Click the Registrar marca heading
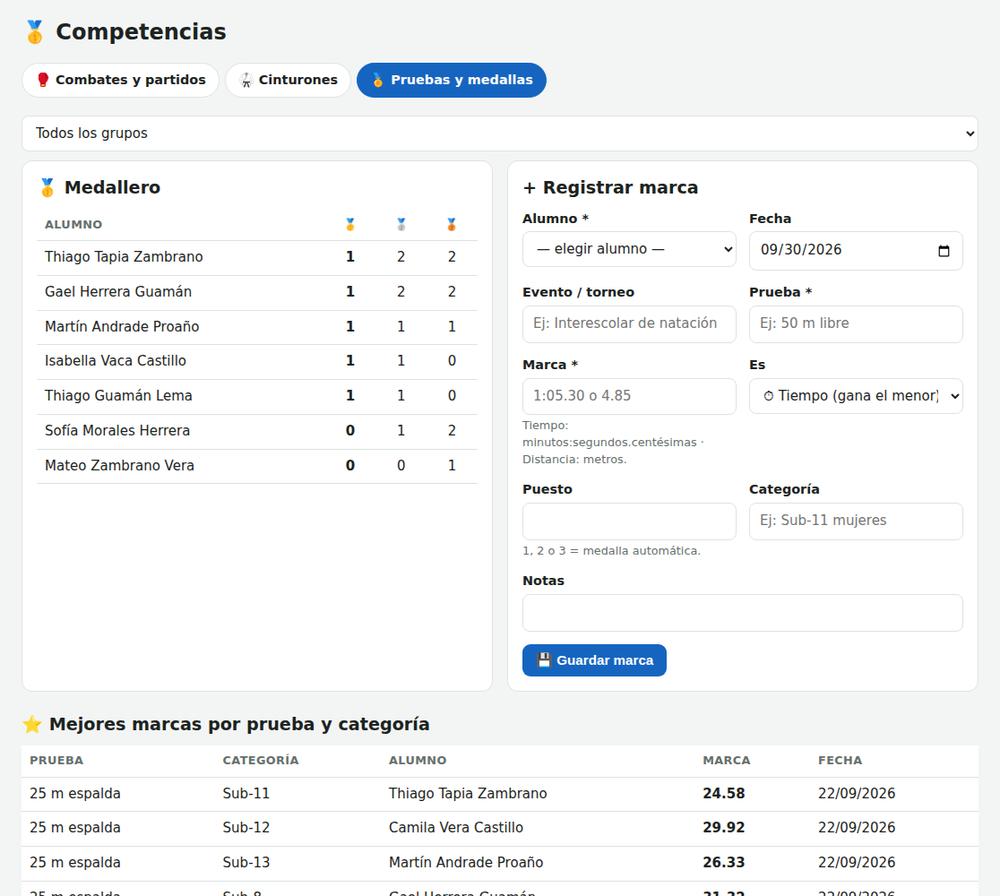Viewport: 1000px width, 896px height. [x=610, y=187]
